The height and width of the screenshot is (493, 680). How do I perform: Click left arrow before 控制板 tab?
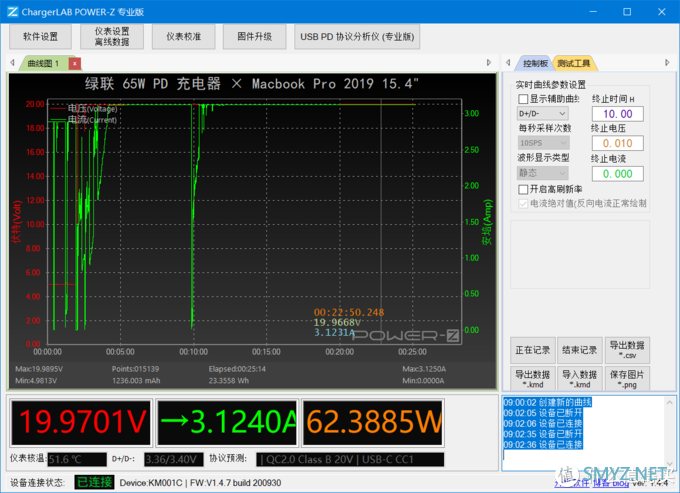(x=508, y=63)
